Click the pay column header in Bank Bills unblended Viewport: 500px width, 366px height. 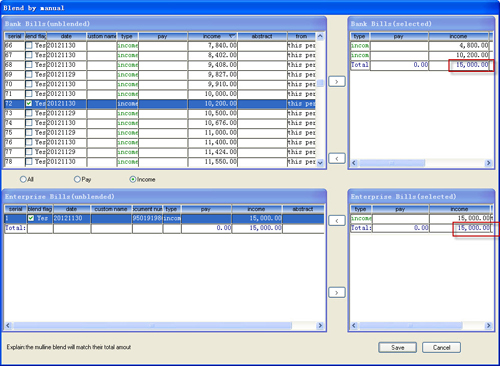tap(163, 36)
